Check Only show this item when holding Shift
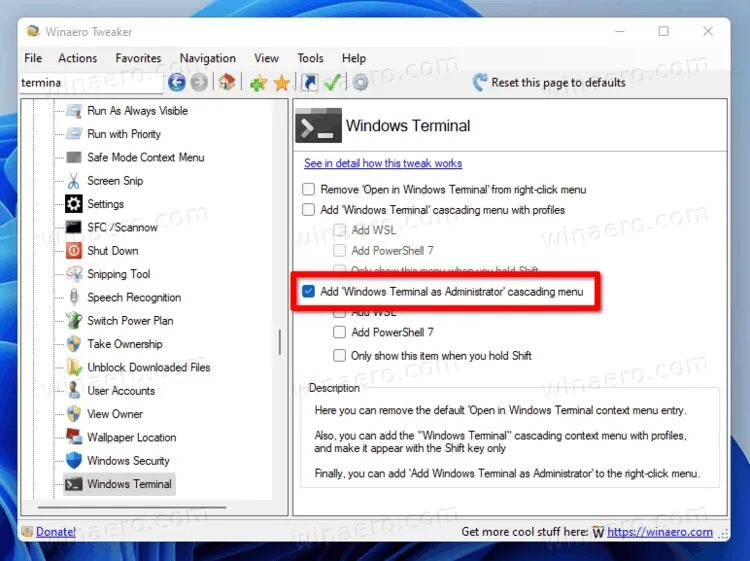Screen dimensions: 750x561 (x=340, y=355)
